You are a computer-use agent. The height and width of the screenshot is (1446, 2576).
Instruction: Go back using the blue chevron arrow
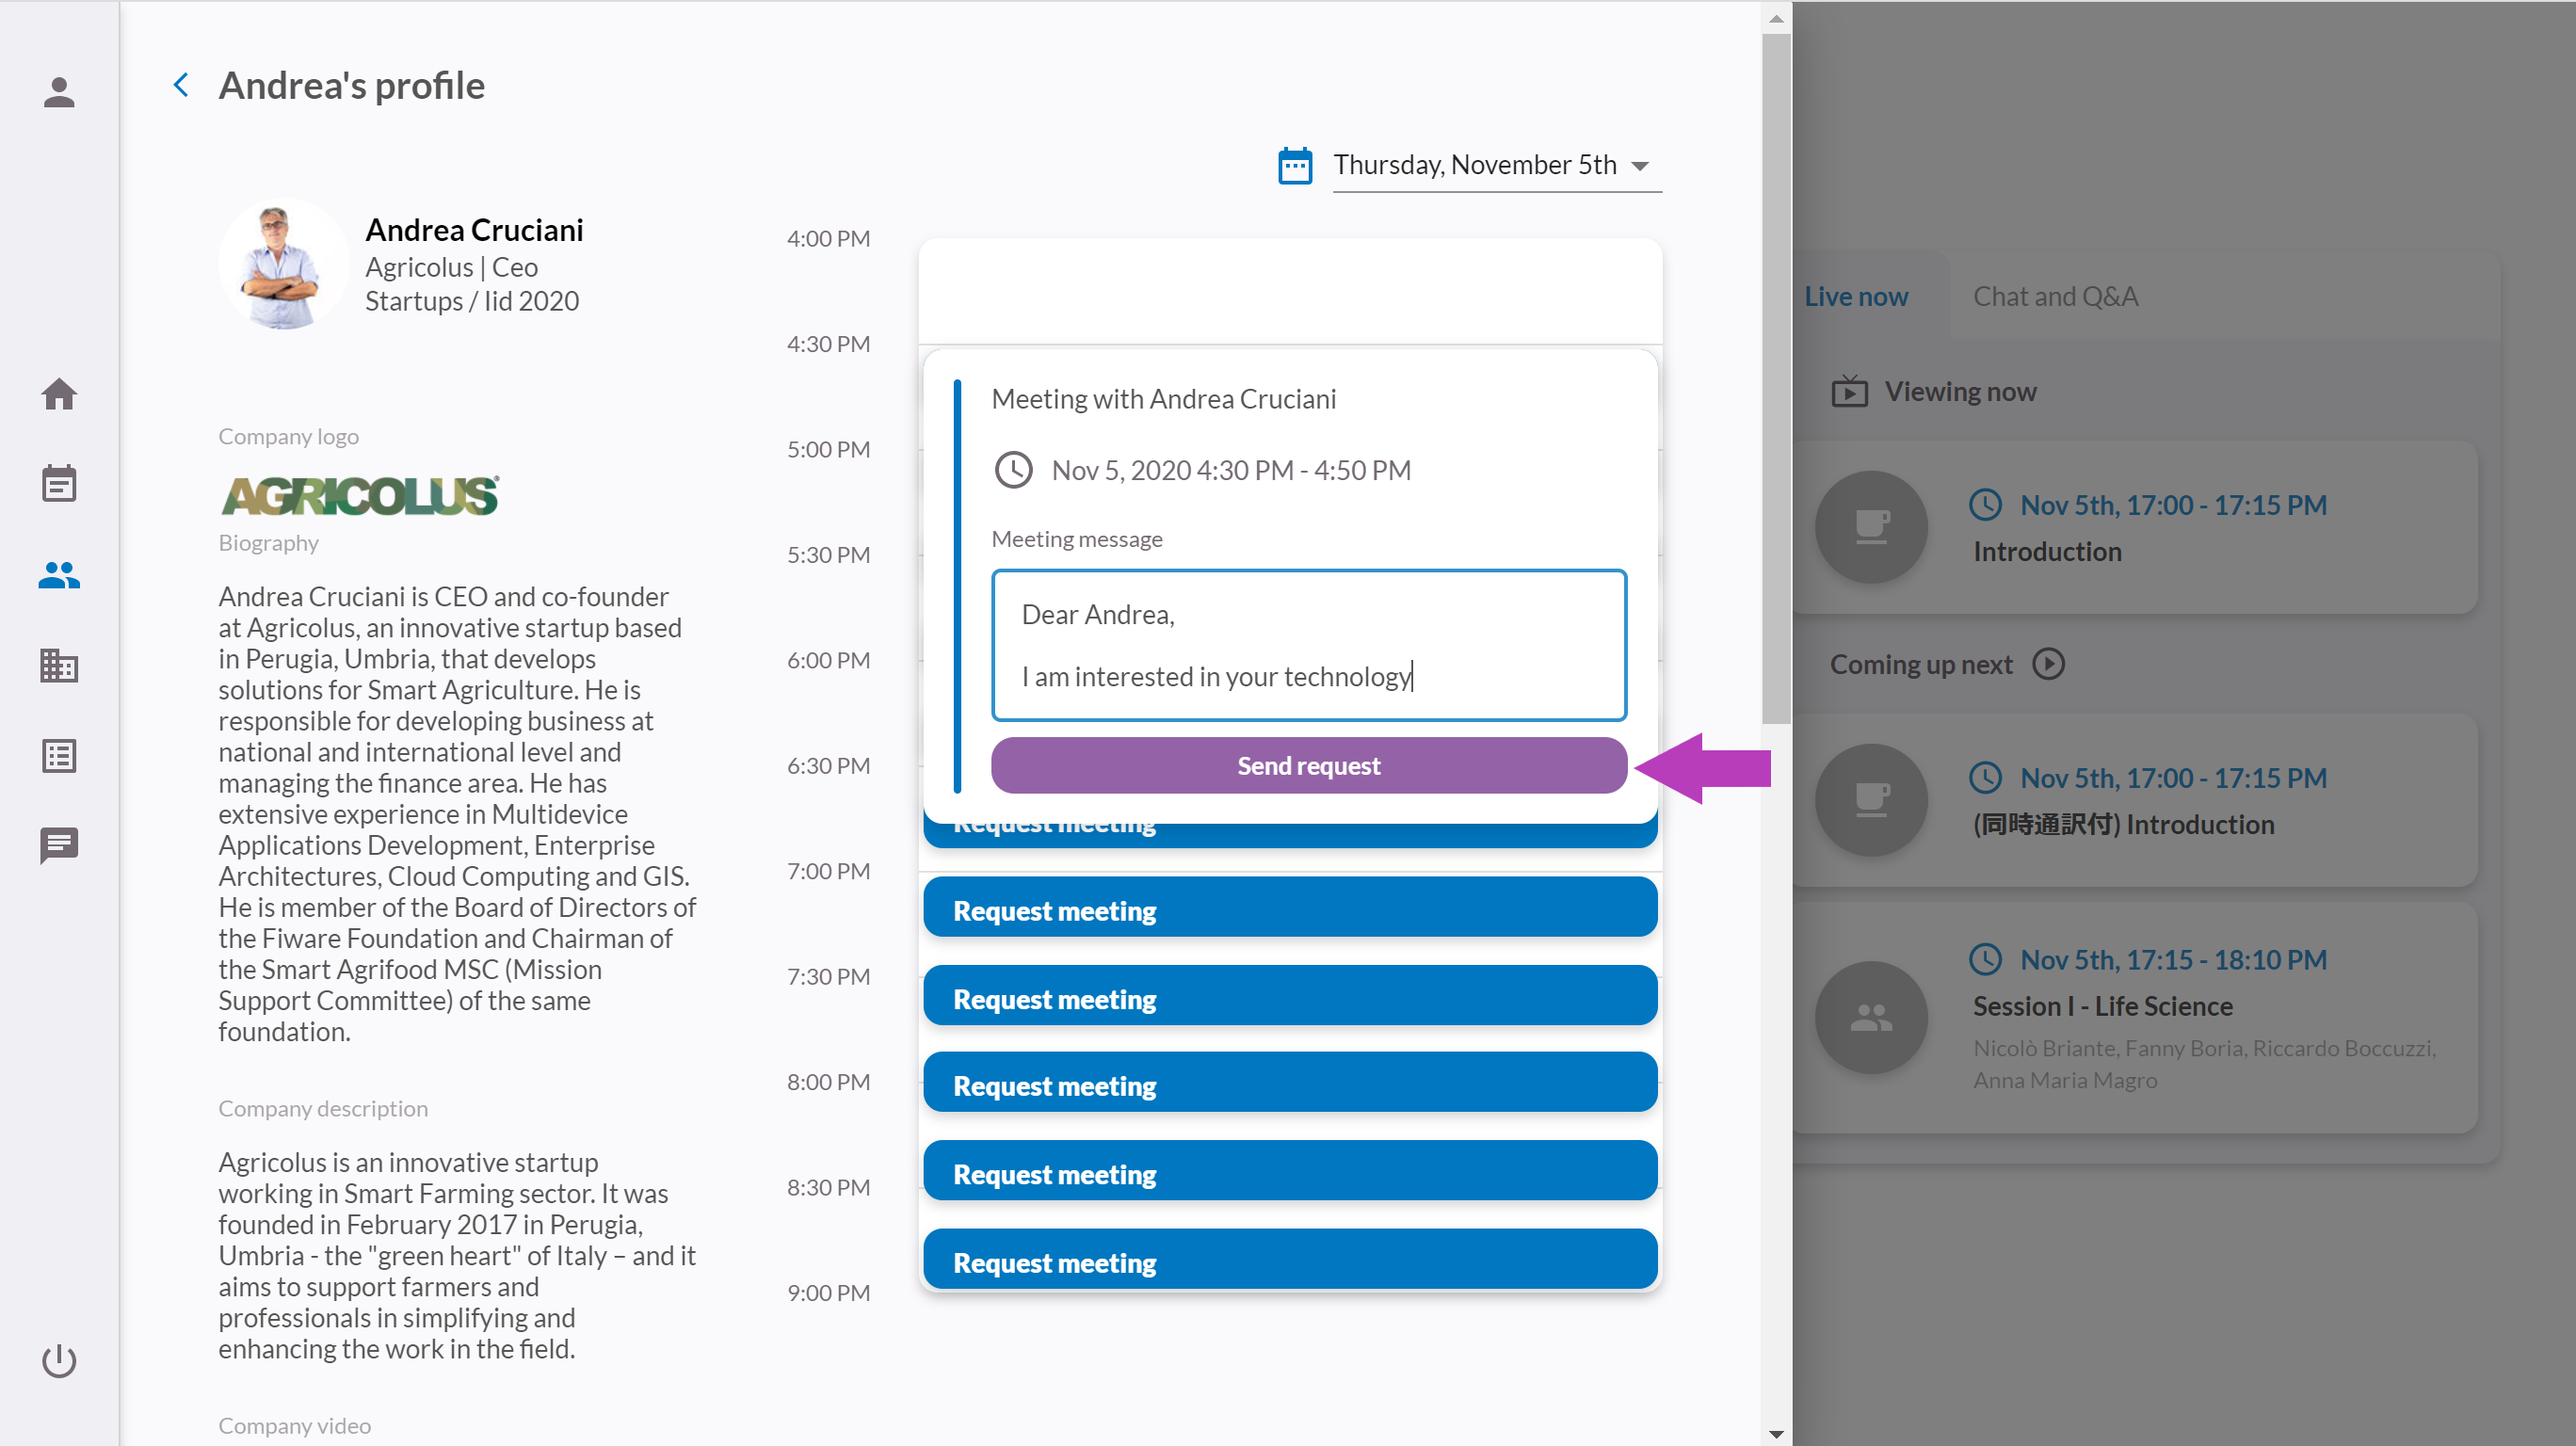tap(181, 85)
